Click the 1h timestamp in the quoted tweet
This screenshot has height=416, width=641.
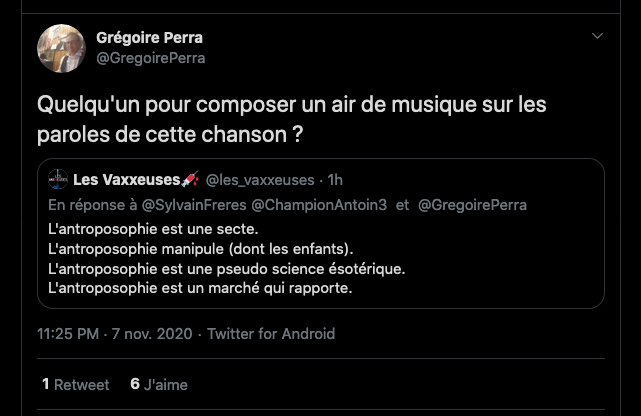[x=335, y=180]
